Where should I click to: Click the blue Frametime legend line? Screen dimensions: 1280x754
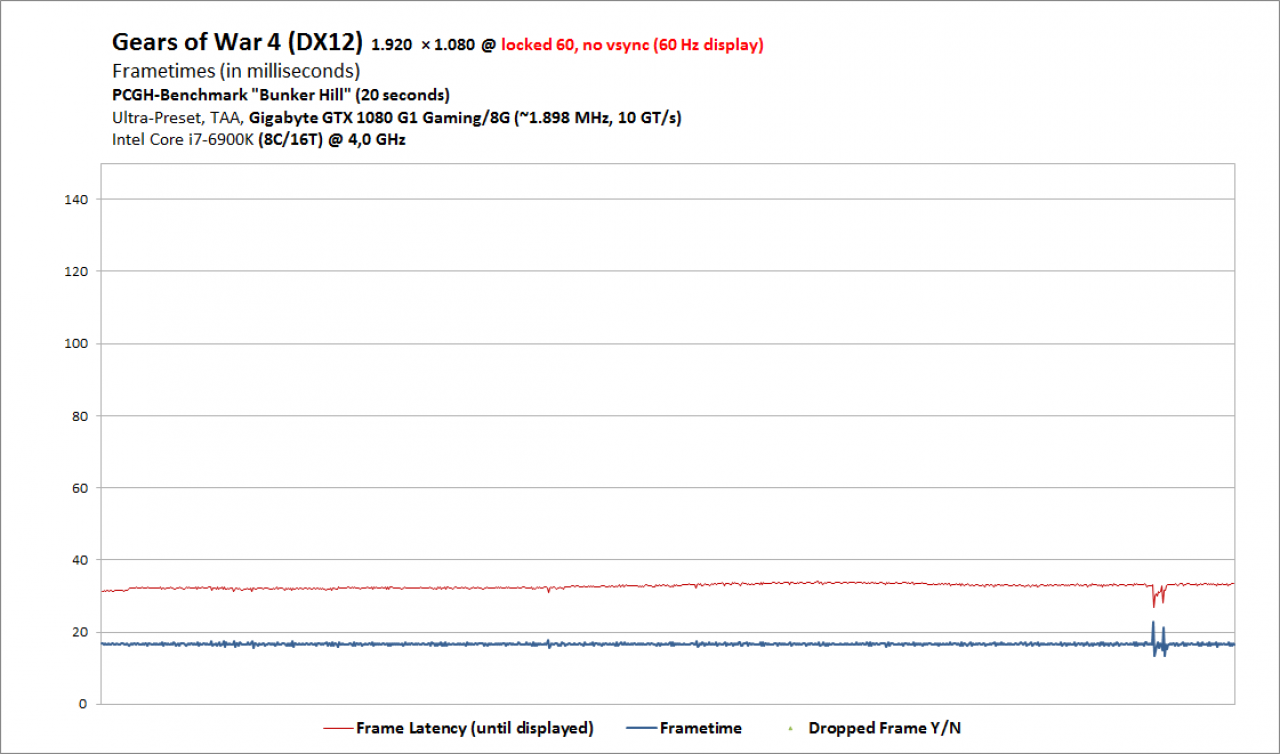pyautogui.click(x=641, y=729)
